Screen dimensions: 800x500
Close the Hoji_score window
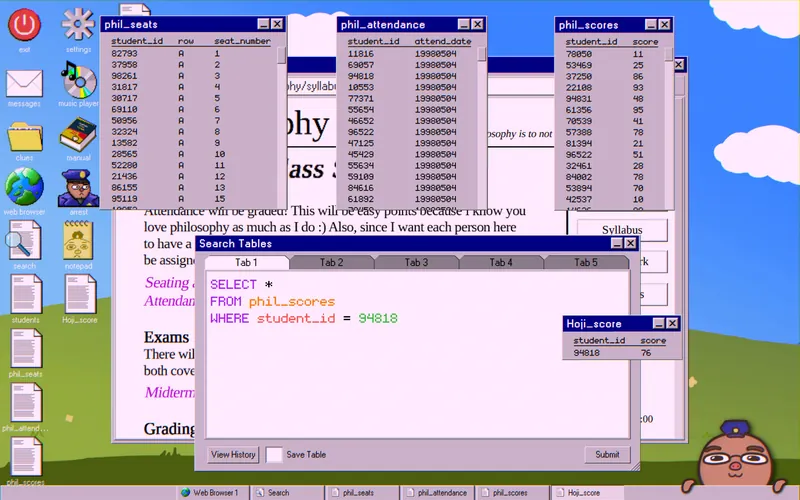click(672, 323)
